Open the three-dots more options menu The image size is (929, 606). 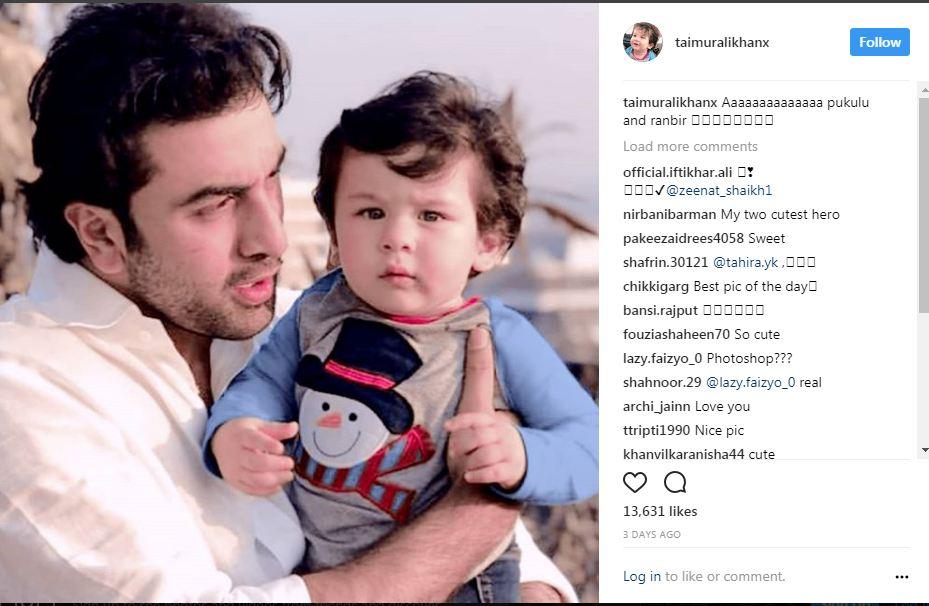[902, 577]
